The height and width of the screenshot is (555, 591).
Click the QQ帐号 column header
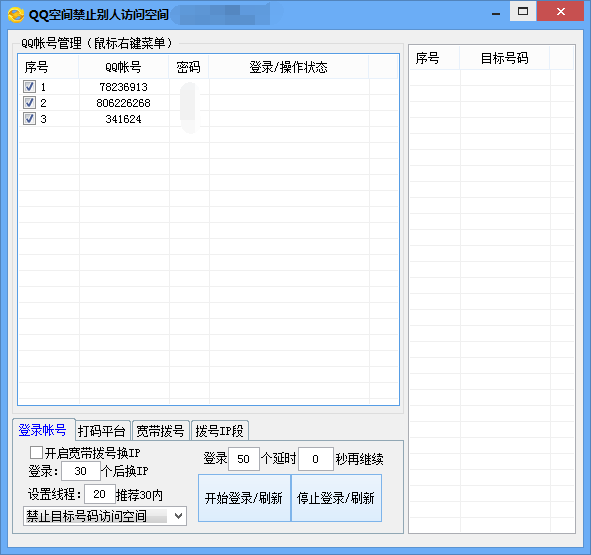(x=123, y=67)
